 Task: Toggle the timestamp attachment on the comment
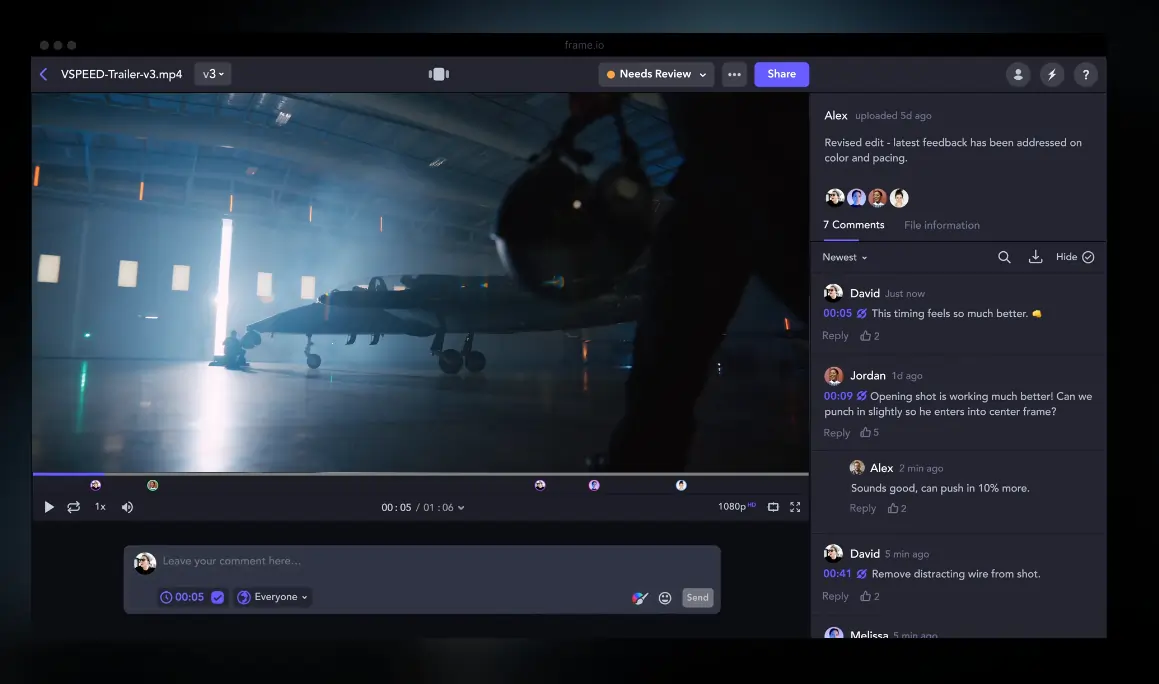pos(218,597)
